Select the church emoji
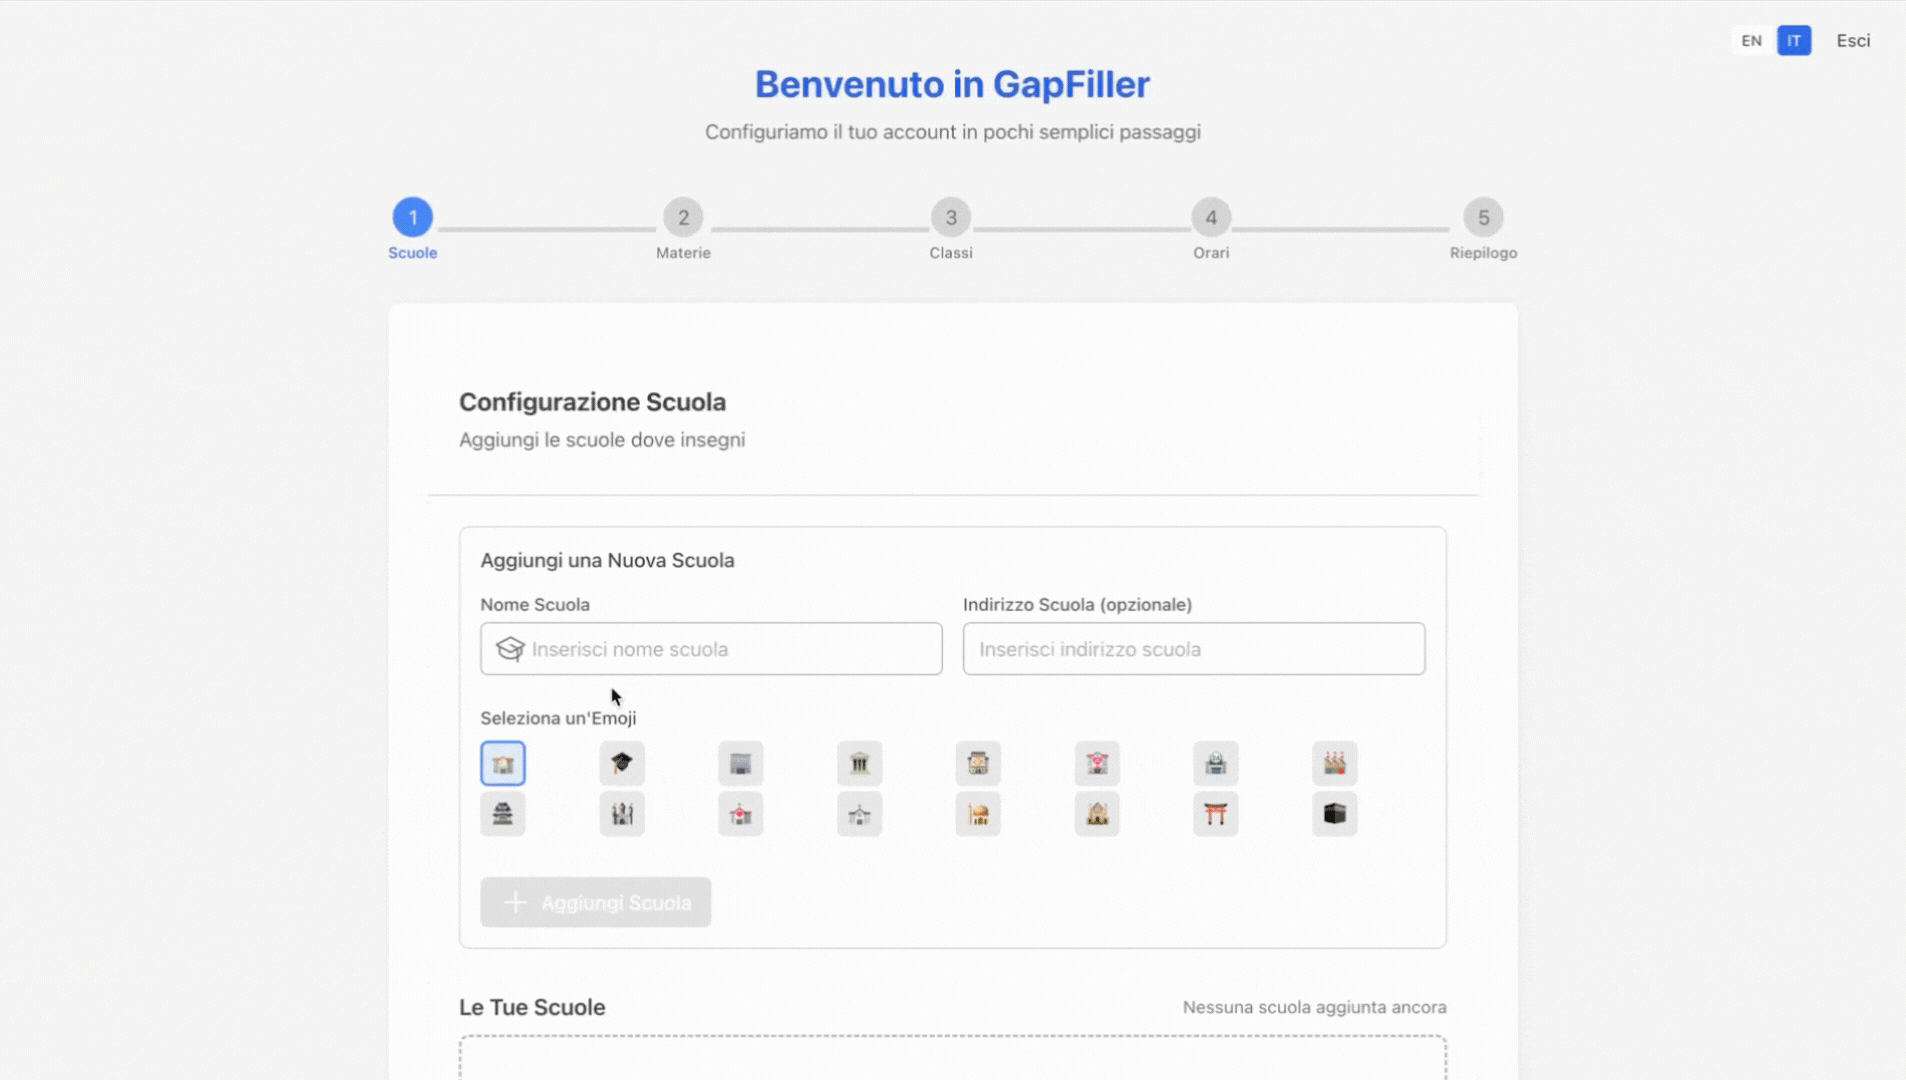 click(x=859, y=814)
